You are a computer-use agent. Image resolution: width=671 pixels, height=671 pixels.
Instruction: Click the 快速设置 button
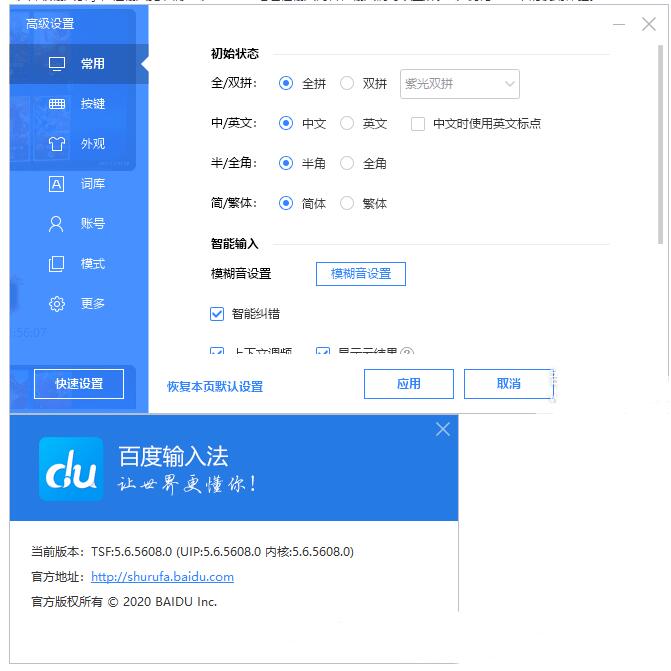[x=79, y=384]
